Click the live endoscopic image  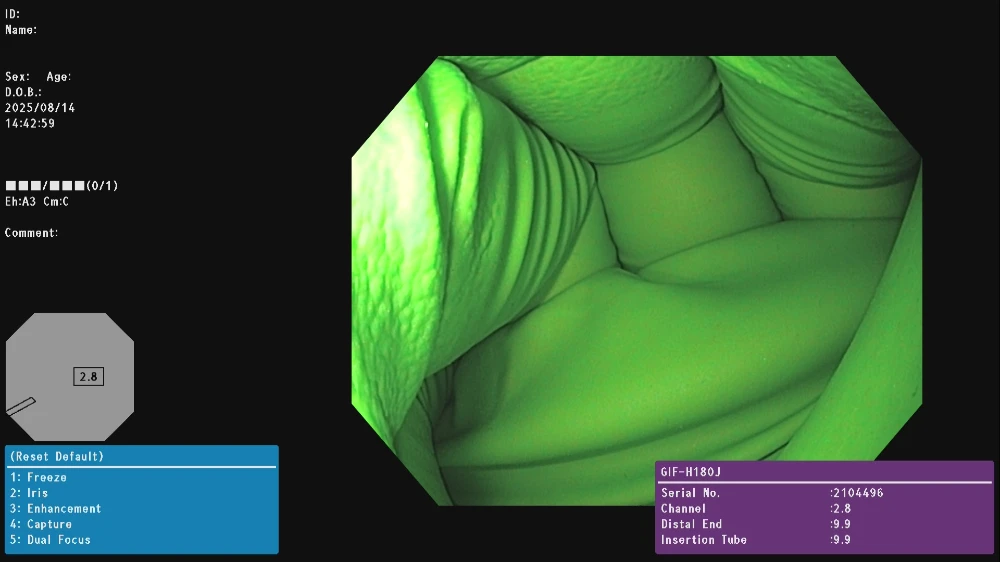636,280
